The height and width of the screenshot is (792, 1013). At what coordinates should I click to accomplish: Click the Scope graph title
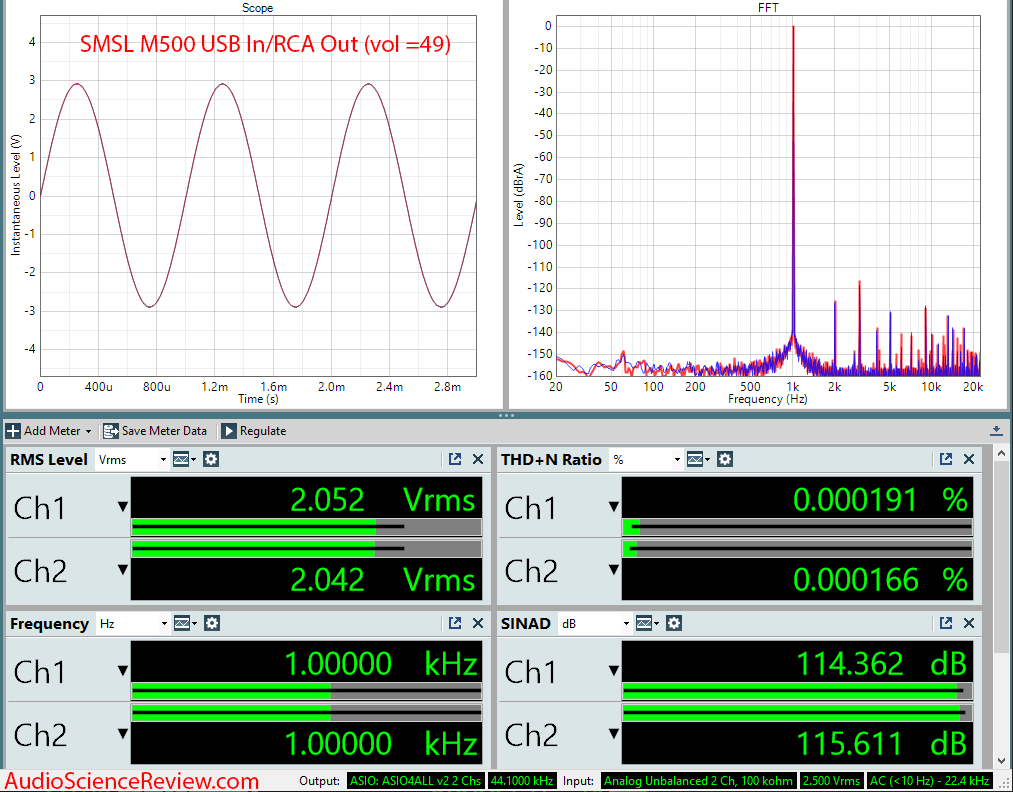(257, 8)
